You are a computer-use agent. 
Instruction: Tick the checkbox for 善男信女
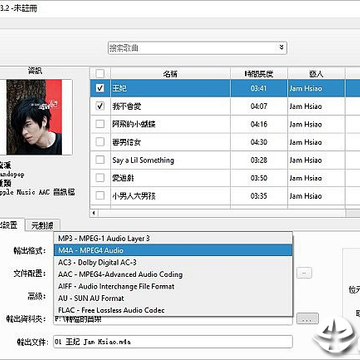coord(100,142)
